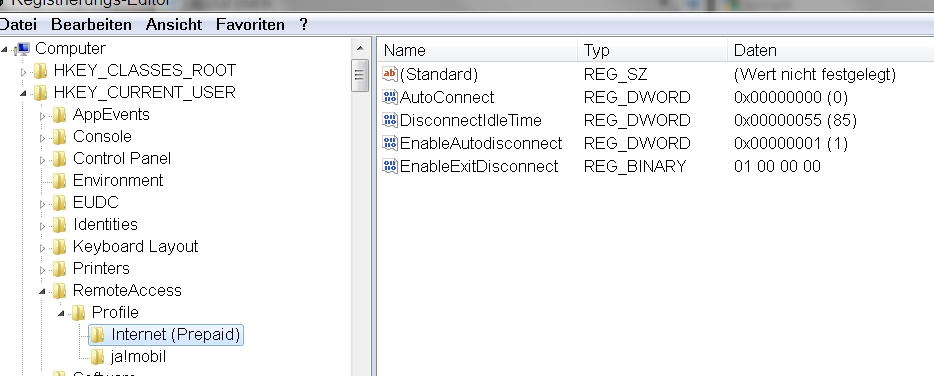Expand the Identities key
Viewport: 934px width, 376px height.
click(42, 226)
